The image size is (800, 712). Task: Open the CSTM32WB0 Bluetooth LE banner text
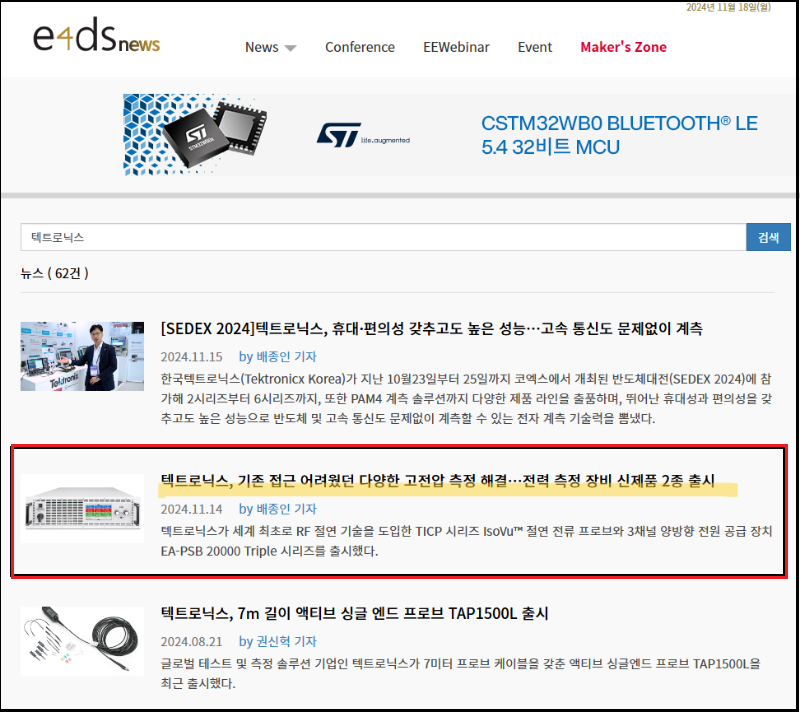click(x=619, y=135)
